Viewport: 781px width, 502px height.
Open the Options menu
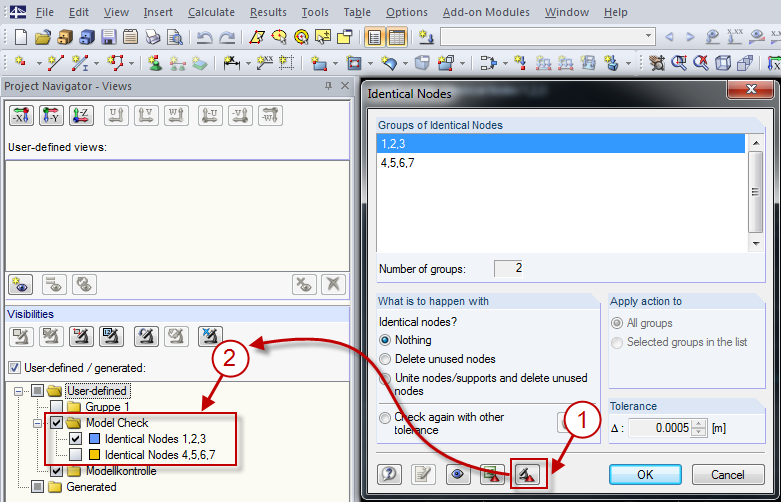tap(406, 12)
